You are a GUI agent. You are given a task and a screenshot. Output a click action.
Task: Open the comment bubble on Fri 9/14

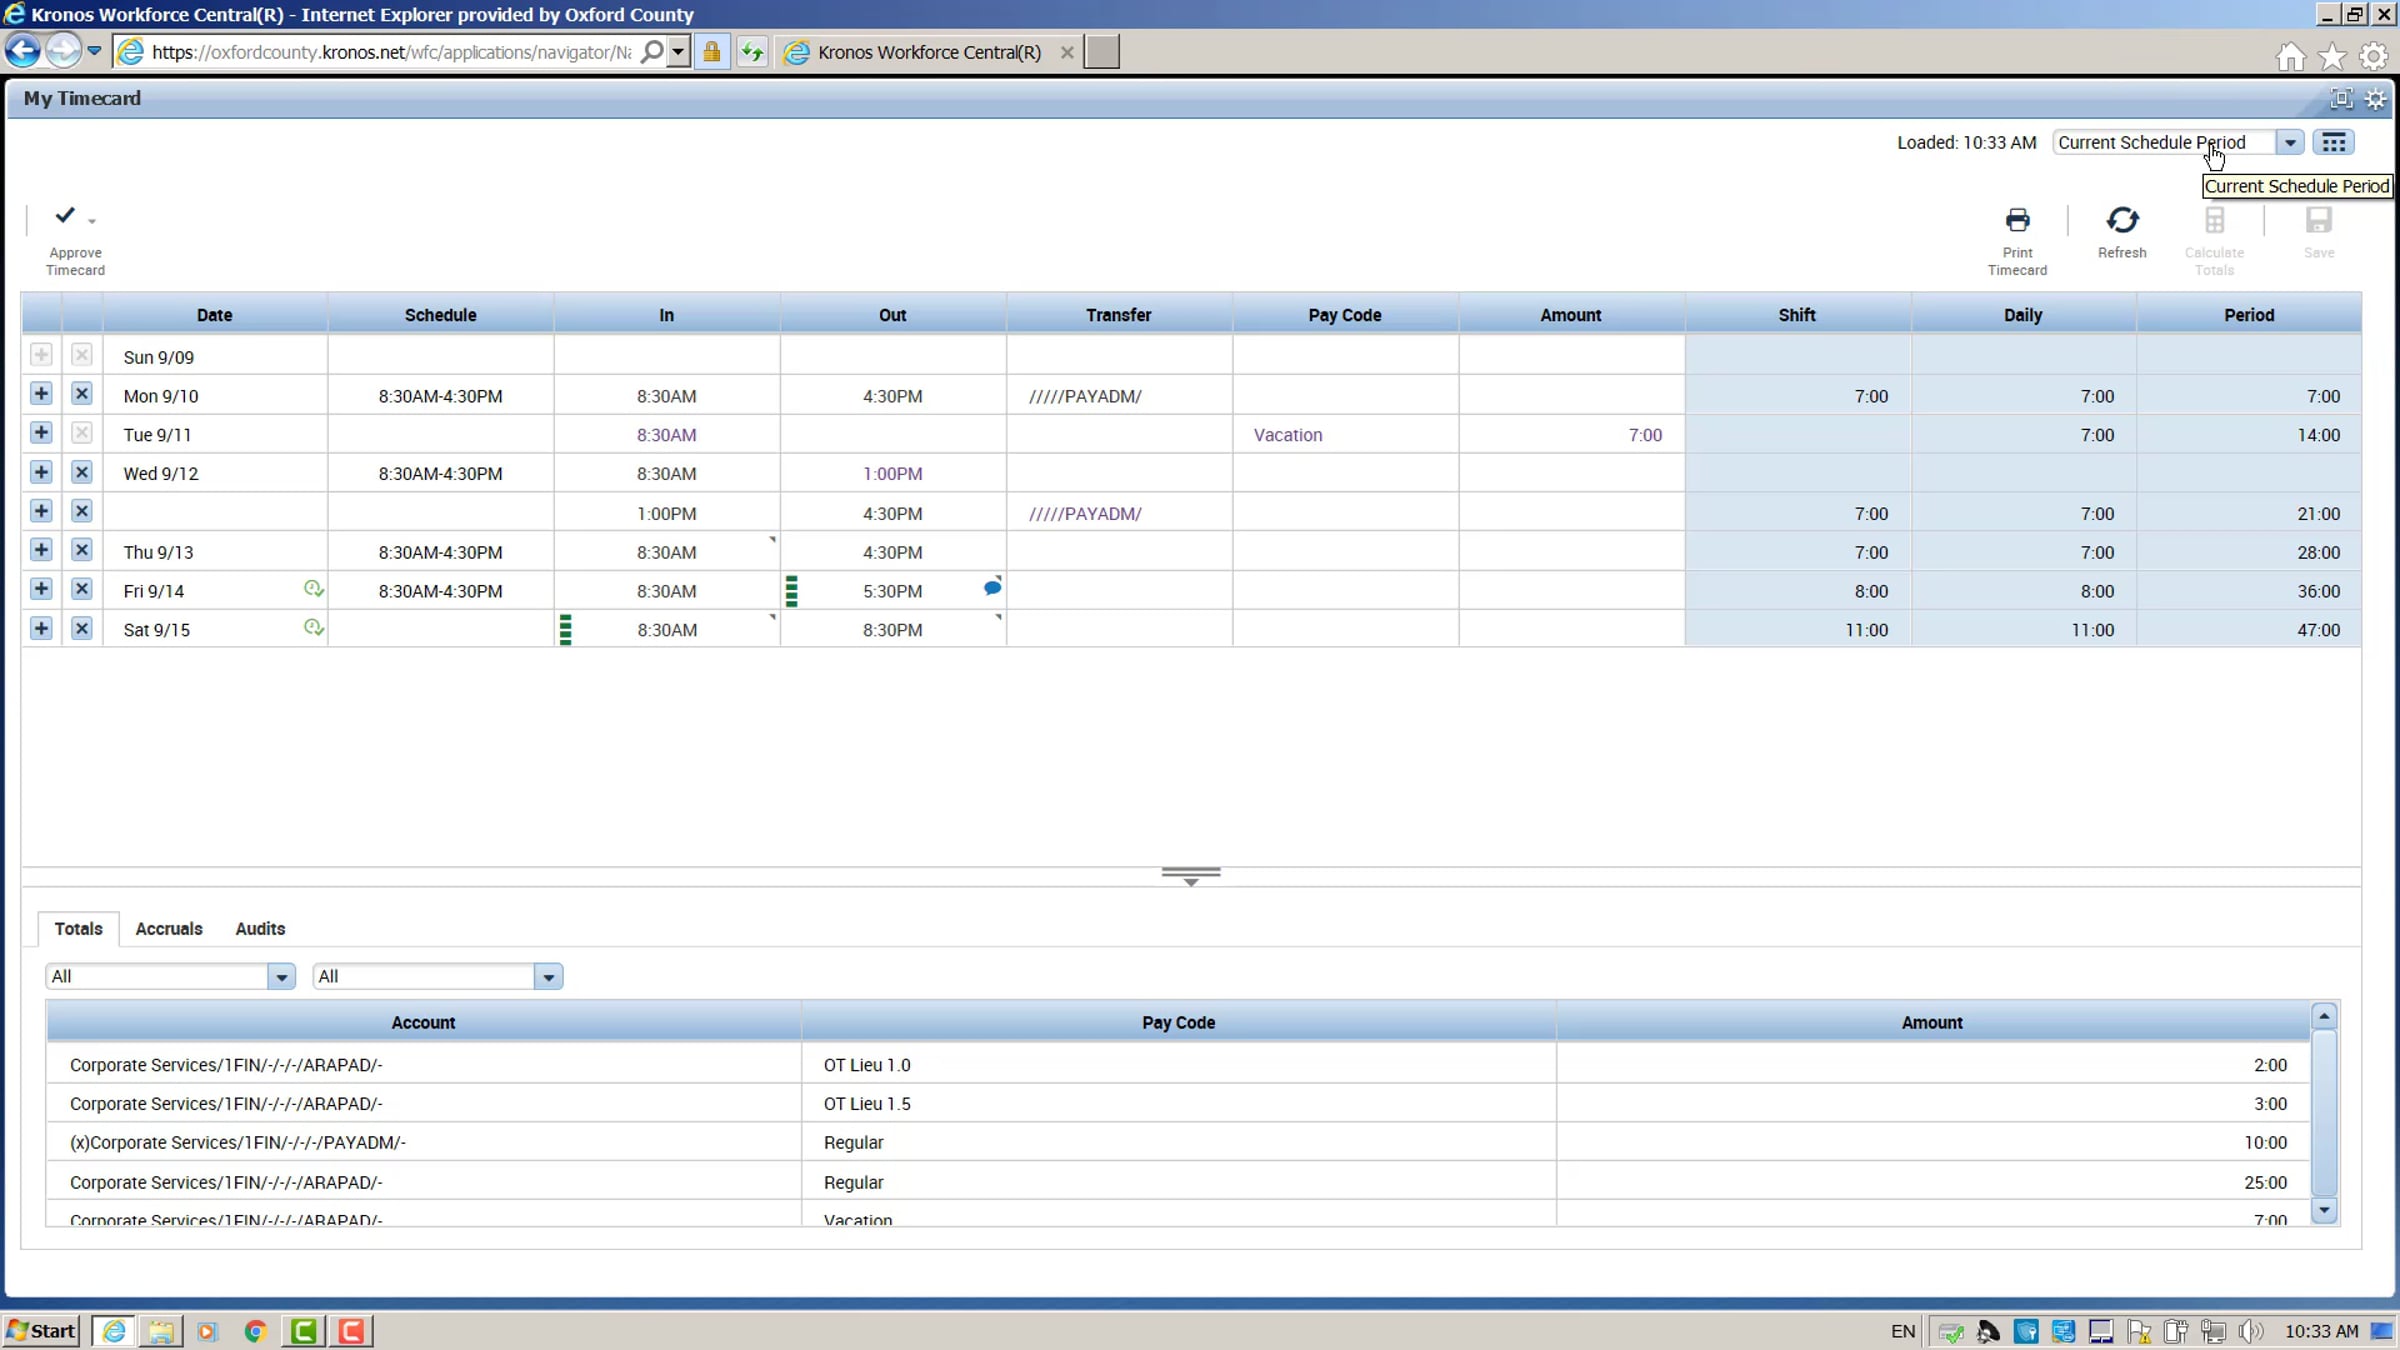[x=992, y=588]
